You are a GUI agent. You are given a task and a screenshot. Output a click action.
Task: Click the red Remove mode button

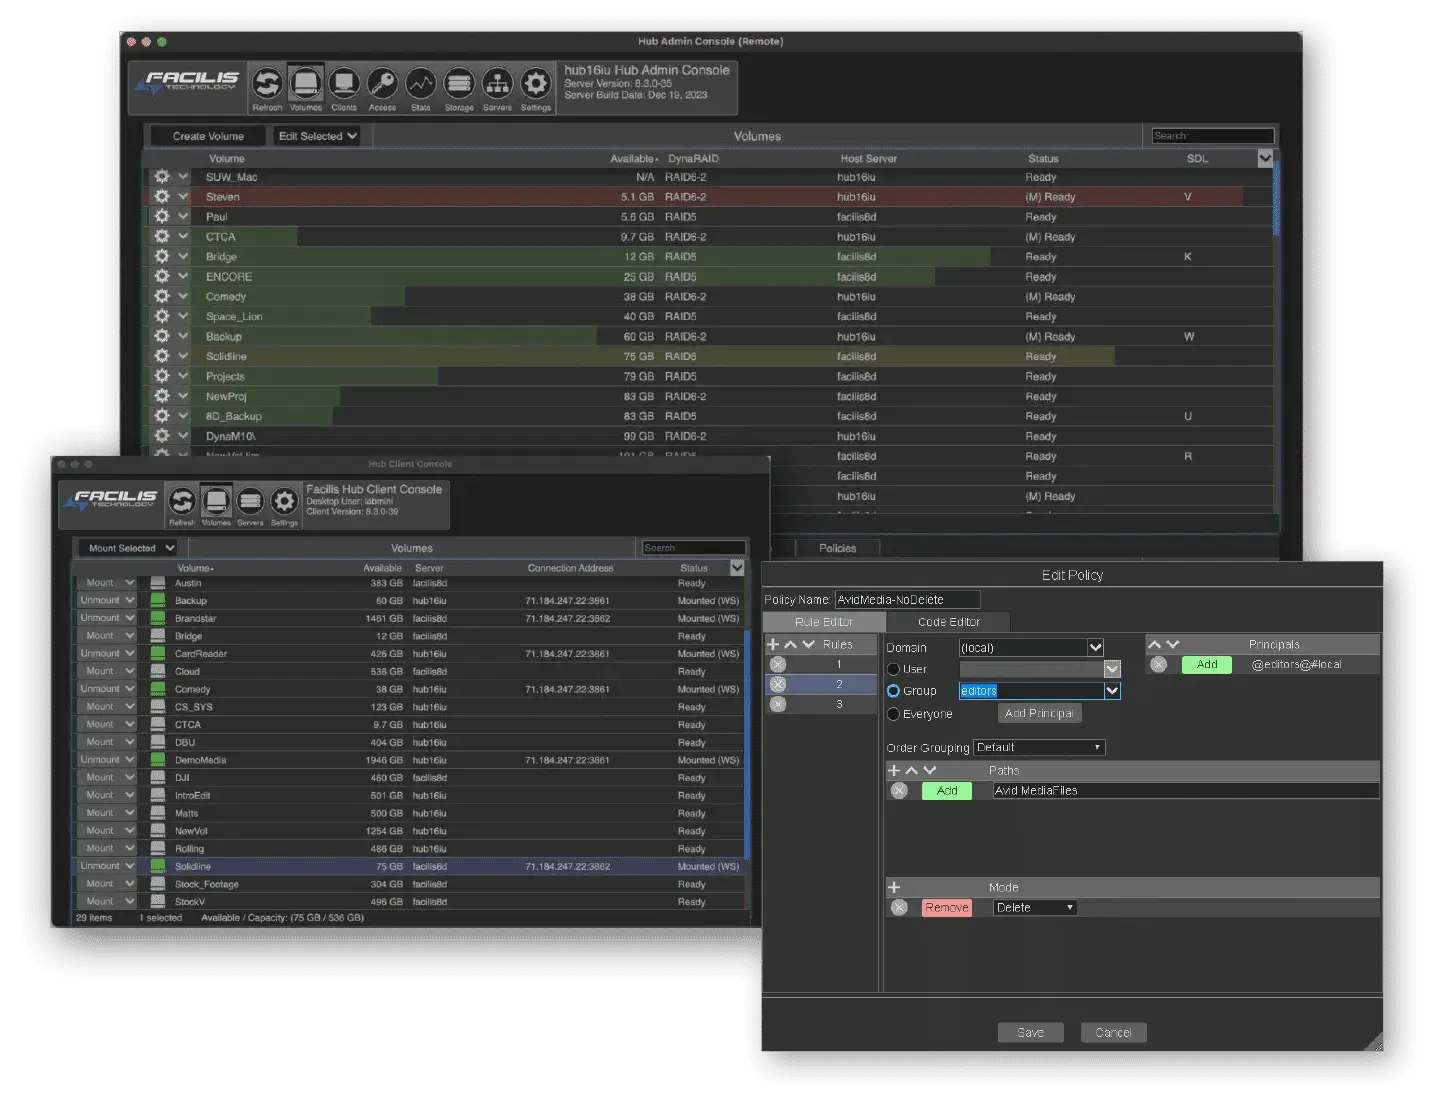click(946, 908)
